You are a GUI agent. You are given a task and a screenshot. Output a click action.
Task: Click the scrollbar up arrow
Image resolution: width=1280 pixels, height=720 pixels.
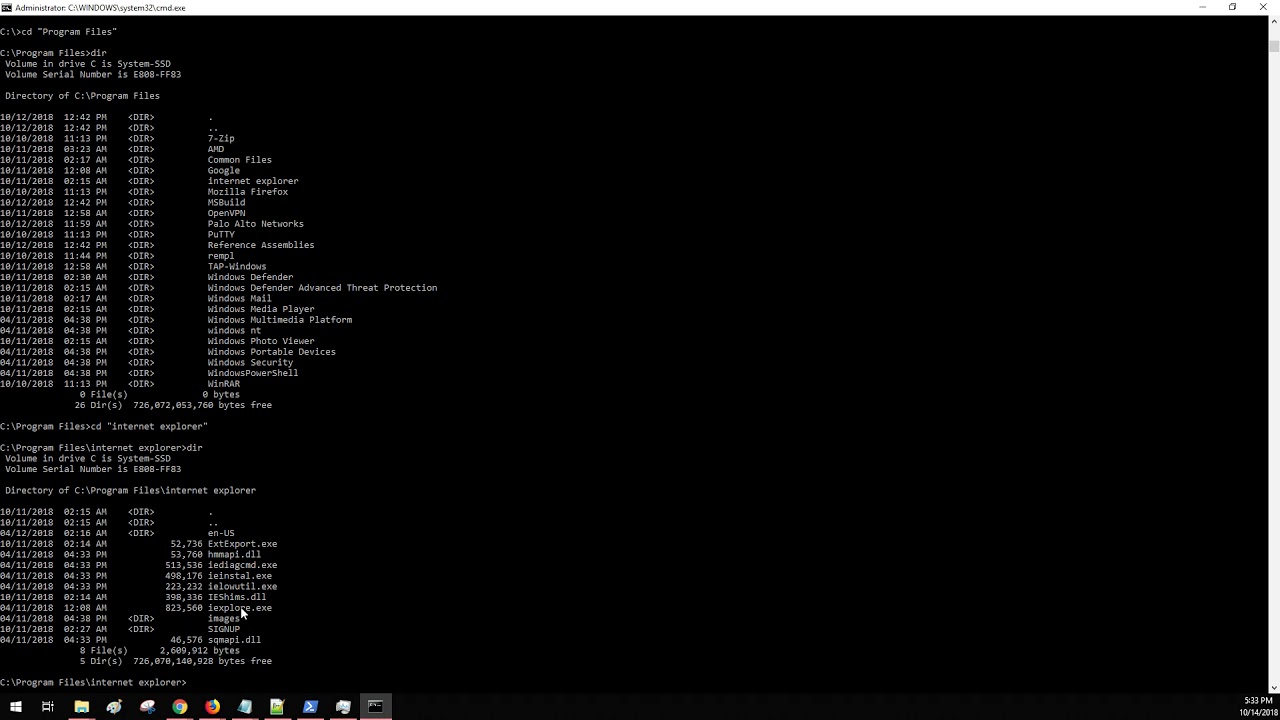(x=1274, y=21)
